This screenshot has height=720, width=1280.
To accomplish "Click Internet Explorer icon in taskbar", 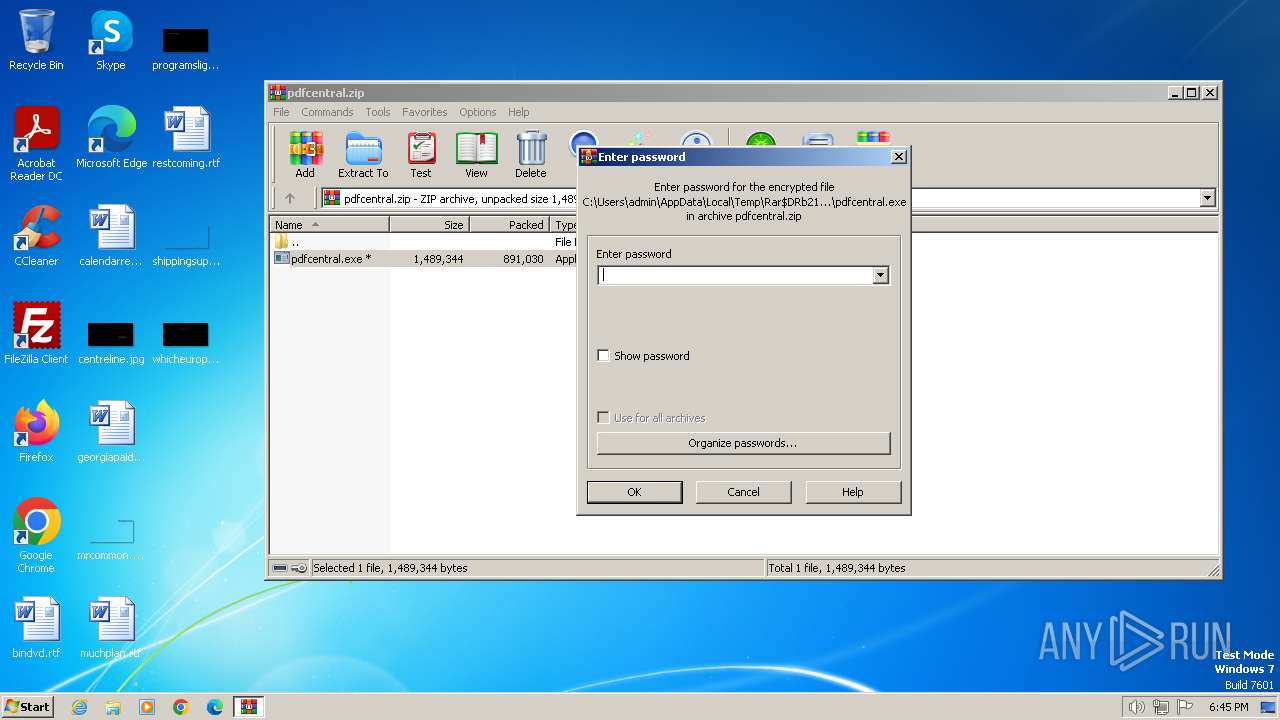I will [x=79, y=707].
